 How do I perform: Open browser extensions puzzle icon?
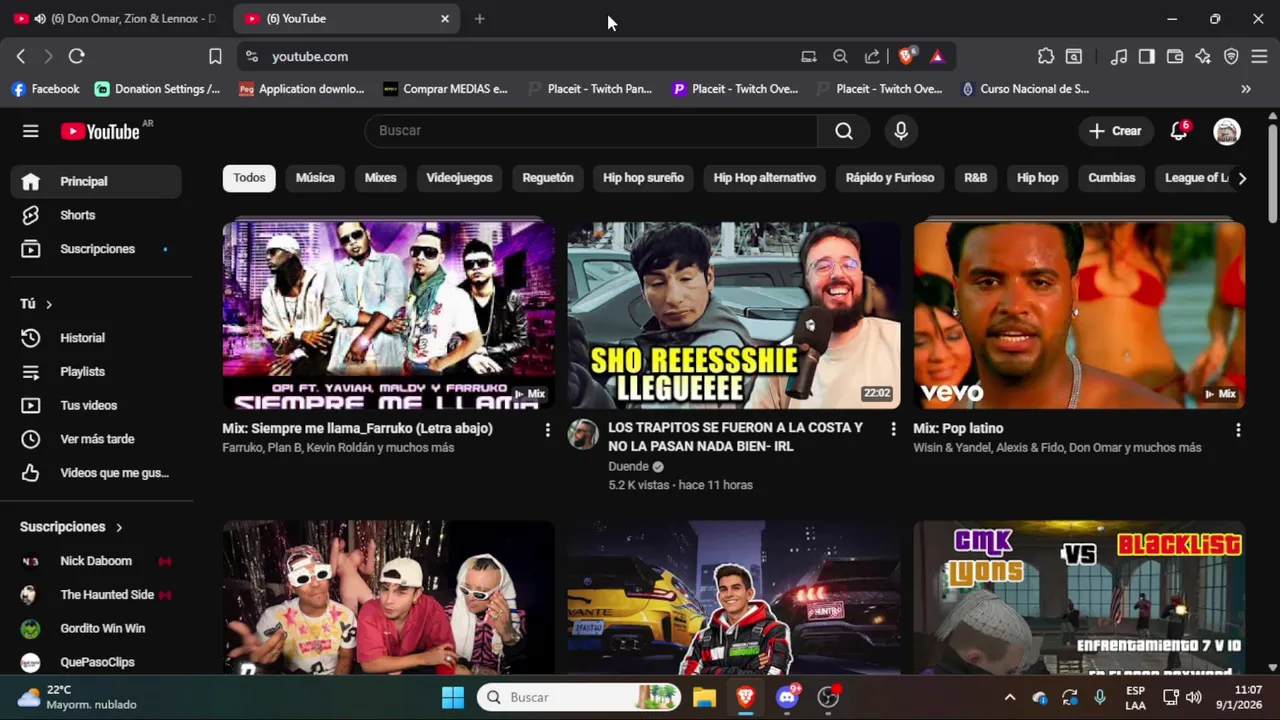tap(1046, 57)
